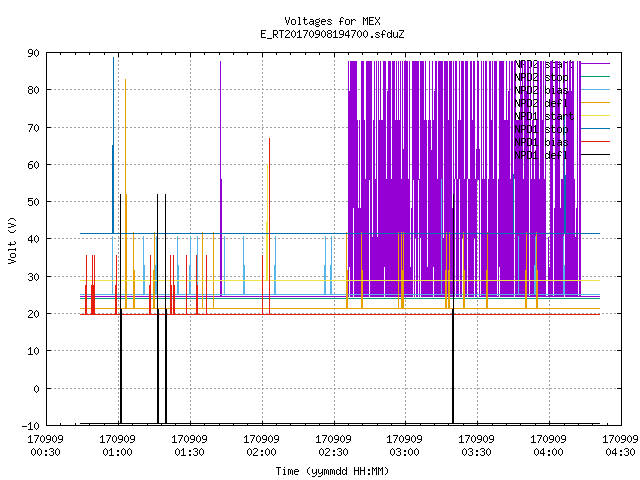Click the yellow legend line for NPD1 start
This screenshot has width=640, height=480.
pos(595,116)
